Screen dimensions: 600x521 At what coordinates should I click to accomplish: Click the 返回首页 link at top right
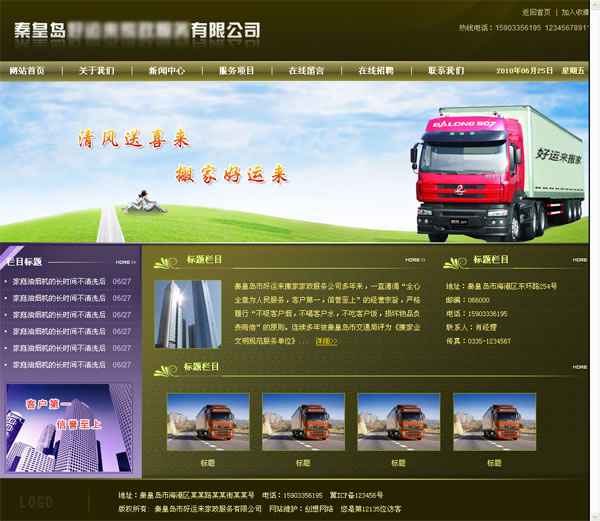[x=536, y=12]
